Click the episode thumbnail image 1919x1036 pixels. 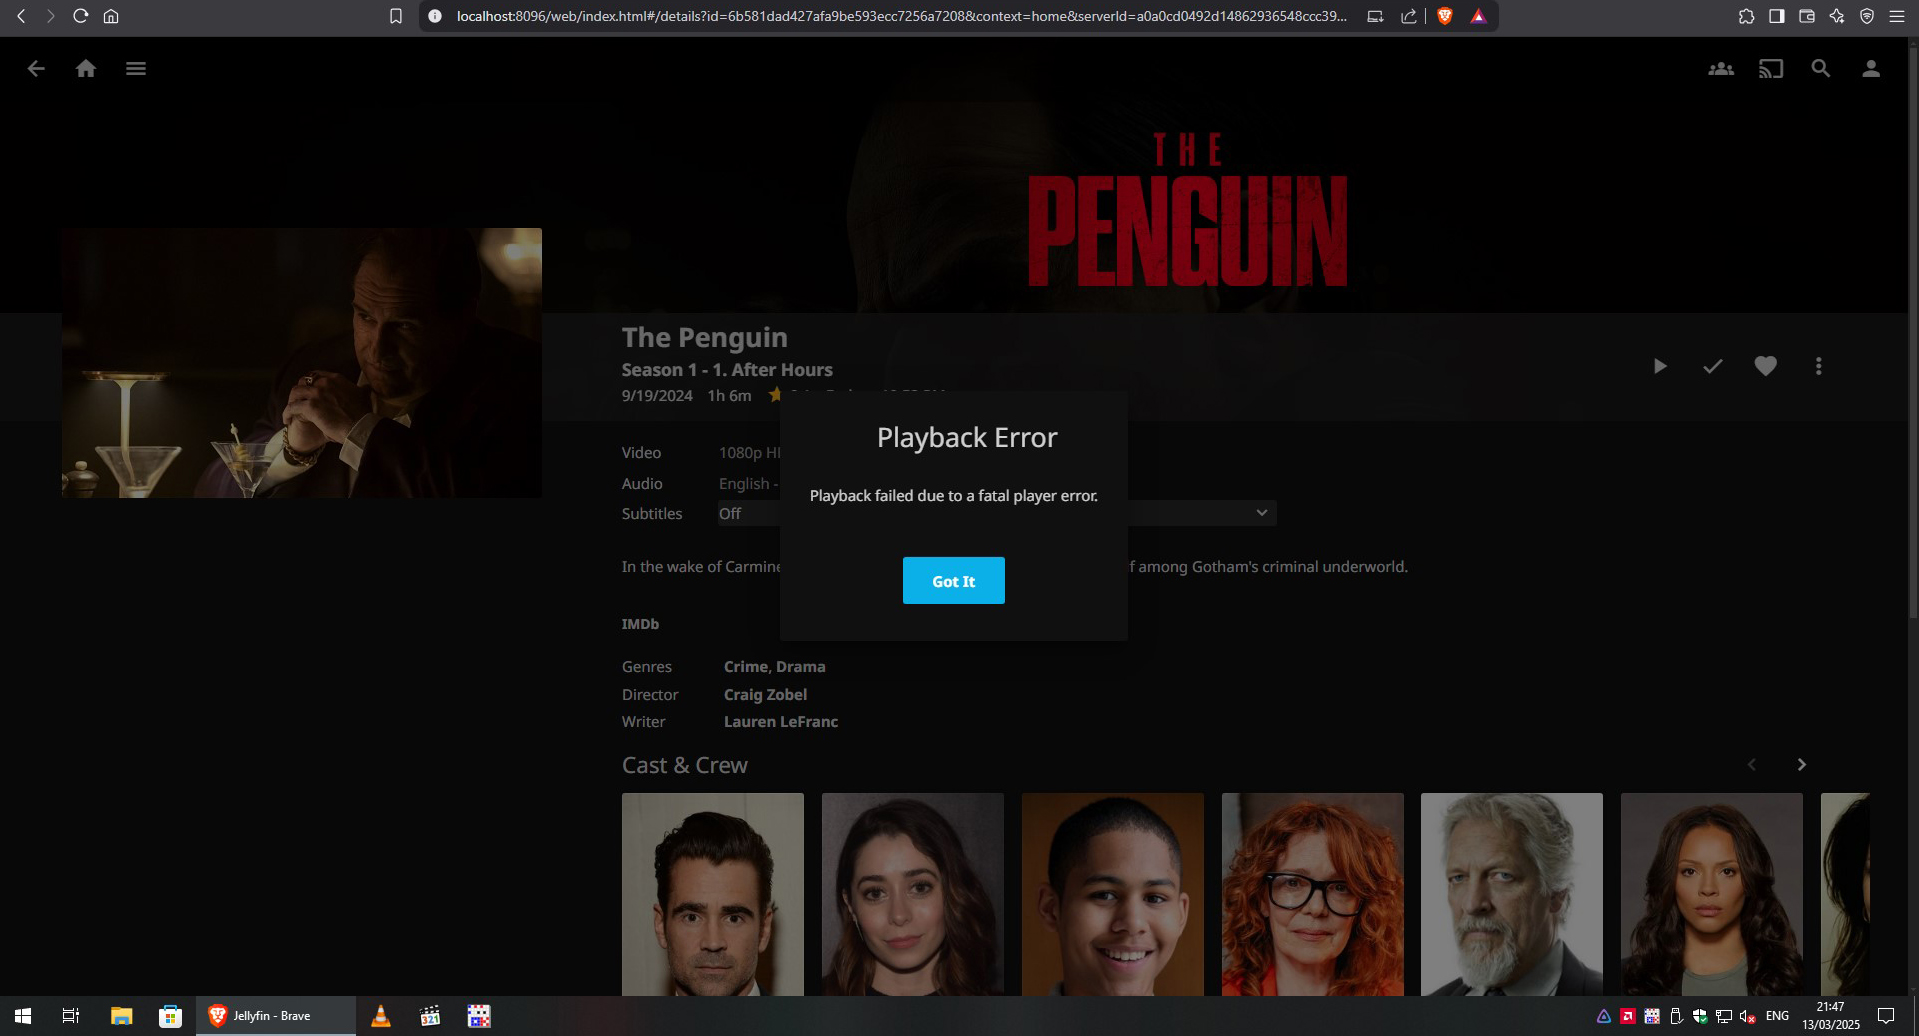point(302,363)
